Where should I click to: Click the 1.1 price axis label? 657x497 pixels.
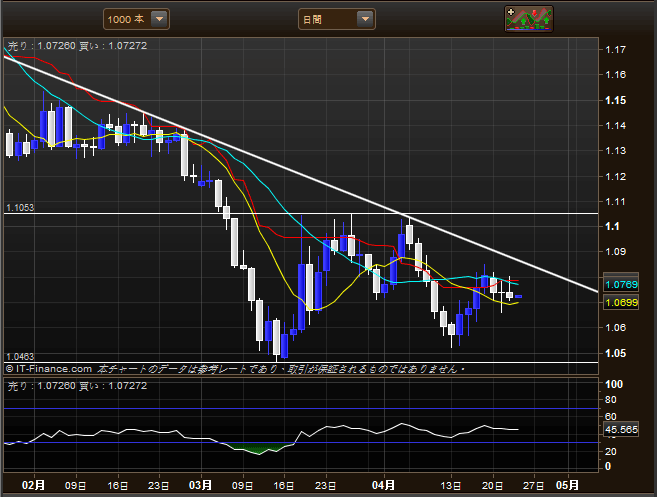(x=612, y=227)
